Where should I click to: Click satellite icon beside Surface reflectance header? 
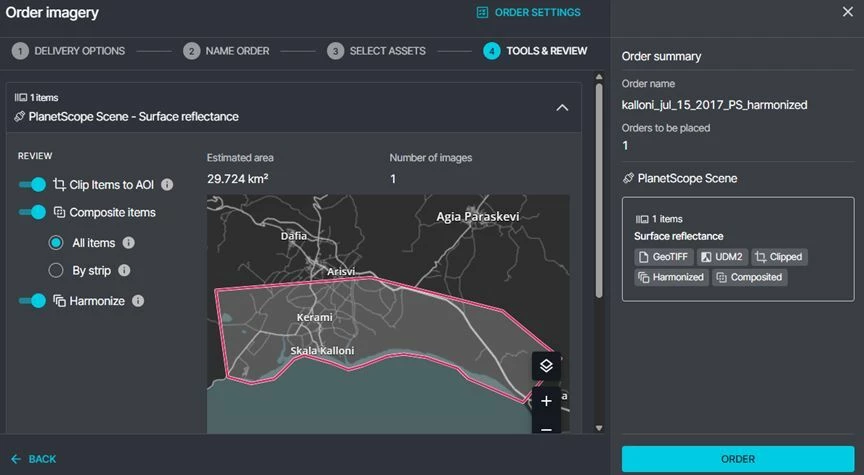coord(19,116)
